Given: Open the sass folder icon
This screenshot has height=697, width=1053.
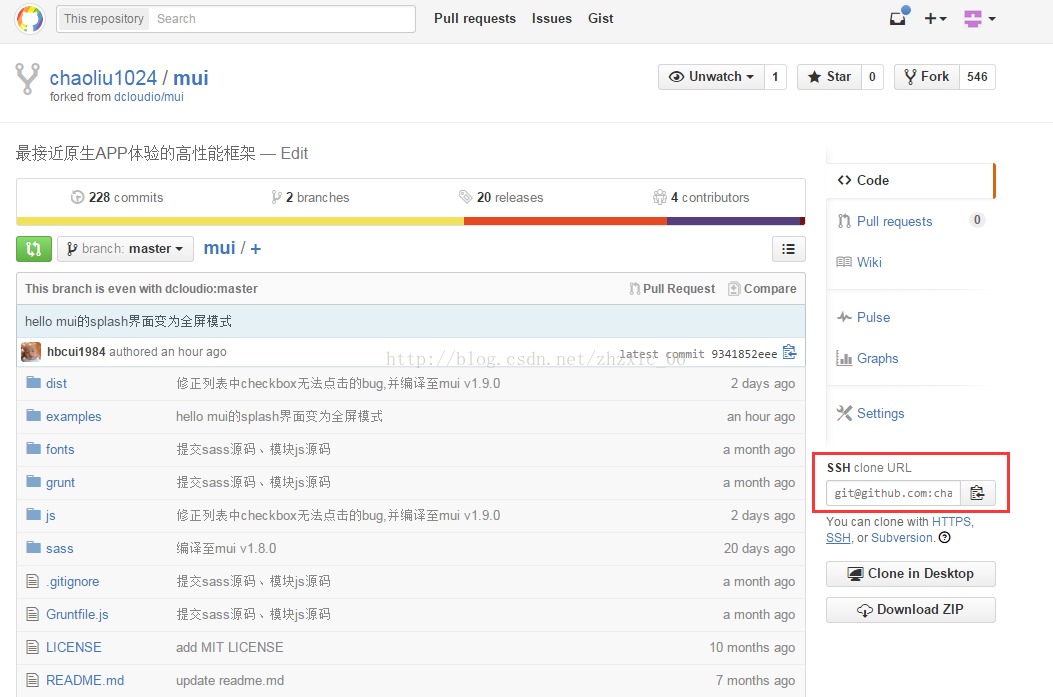Looking at the screenshot, I should coord(34,547).
